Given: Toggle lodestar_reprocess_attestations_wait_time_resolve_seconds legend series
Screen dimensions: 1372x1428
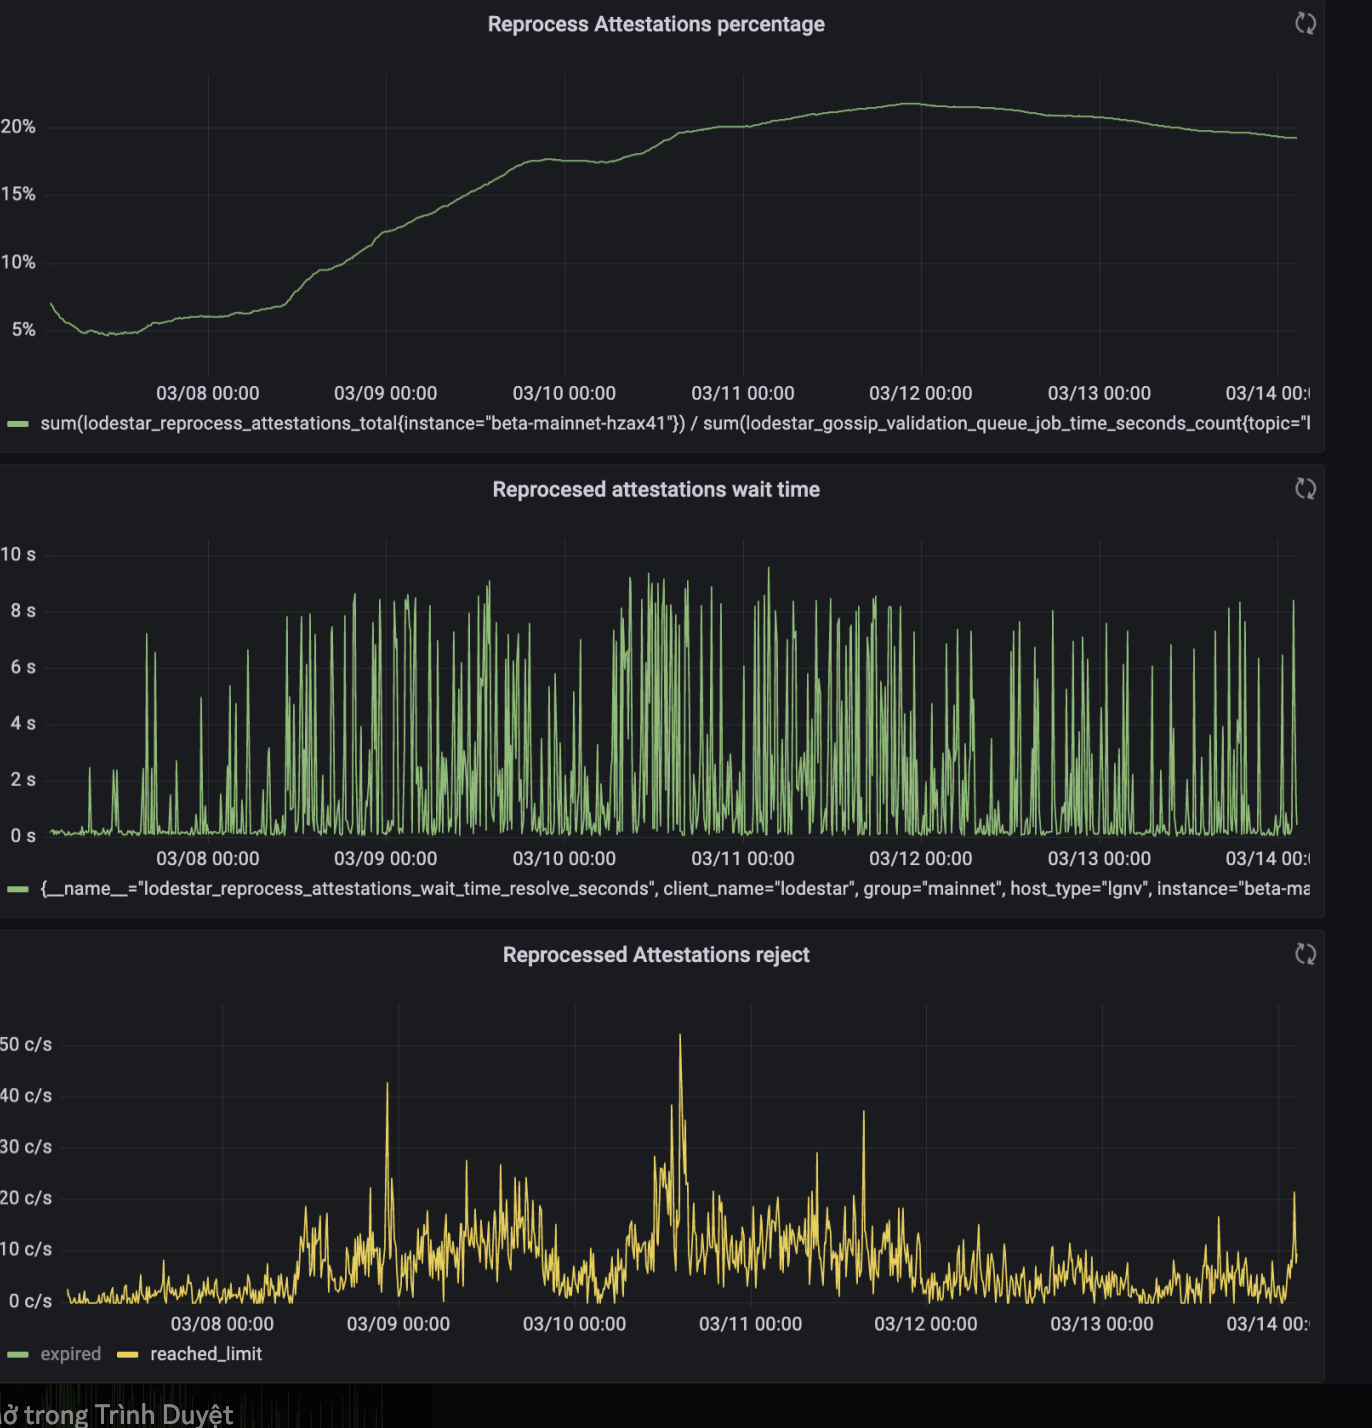Looking at the screenshot, I should pos(675,888).
